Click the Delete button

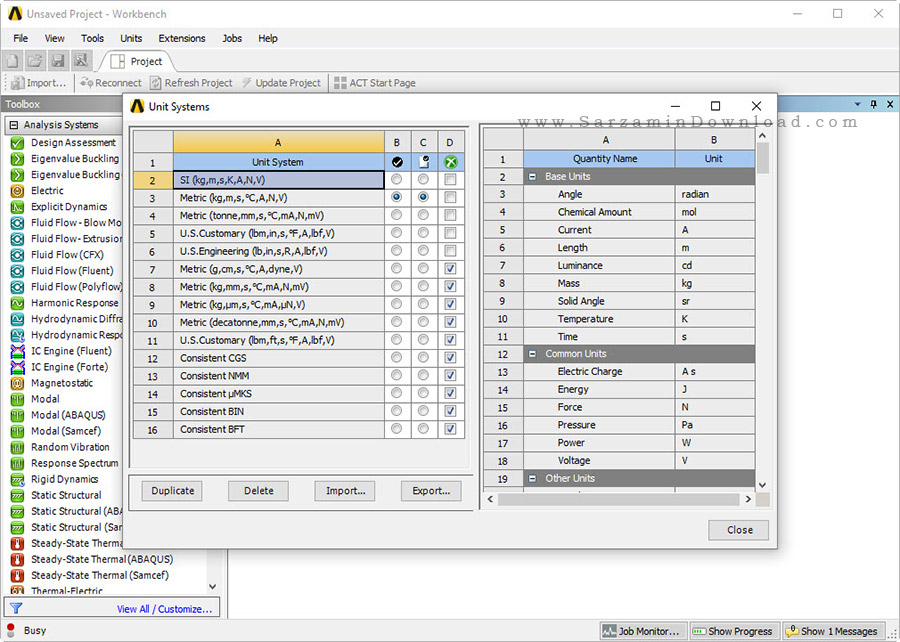pos(258,491)
